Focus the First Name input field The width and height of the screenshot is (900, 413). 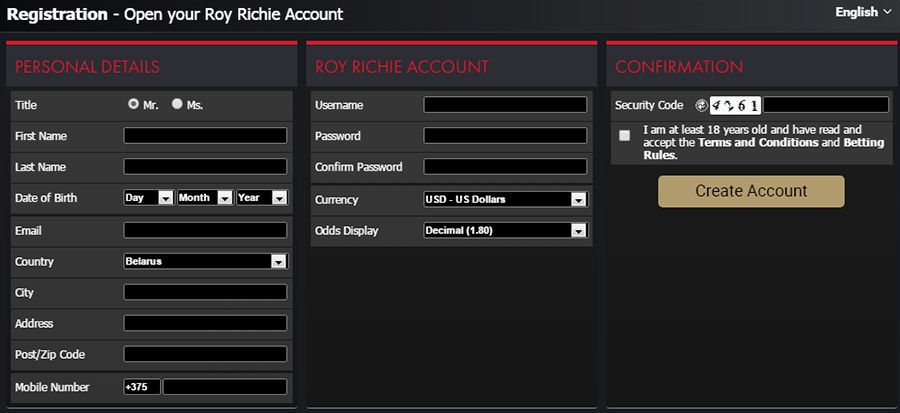tap(205, 136)
